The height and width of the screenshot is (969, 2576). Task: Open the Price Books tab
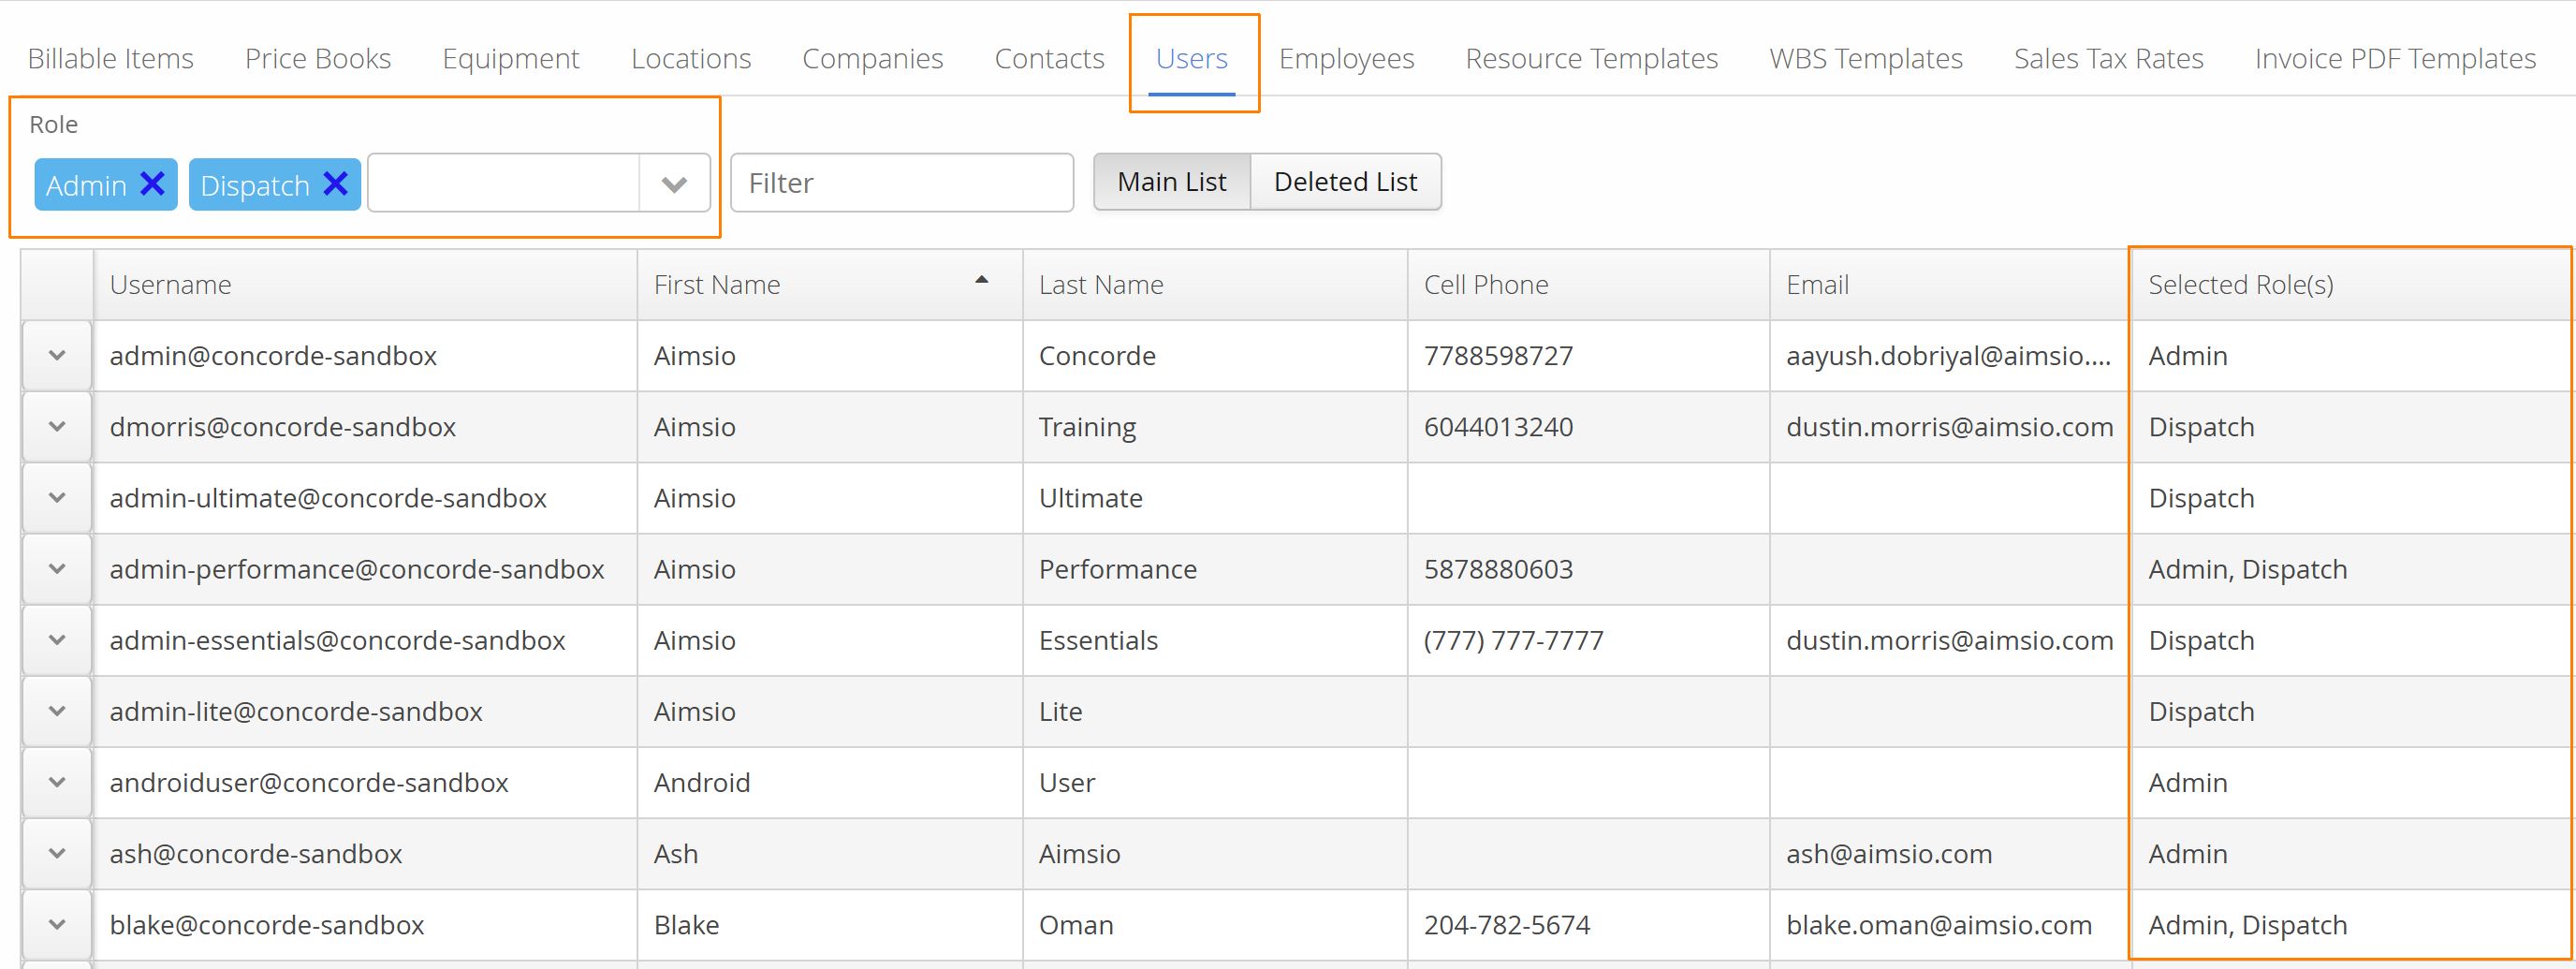[x=318, y=59]
